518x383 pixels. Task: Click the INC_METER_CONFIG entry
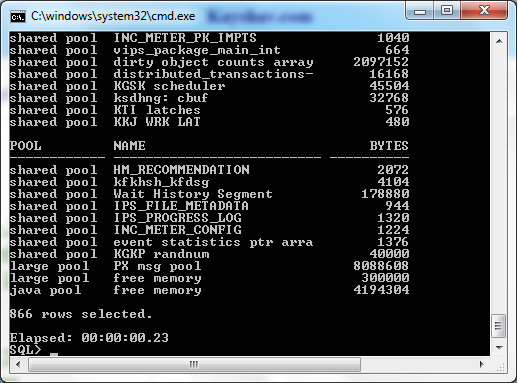177,230
